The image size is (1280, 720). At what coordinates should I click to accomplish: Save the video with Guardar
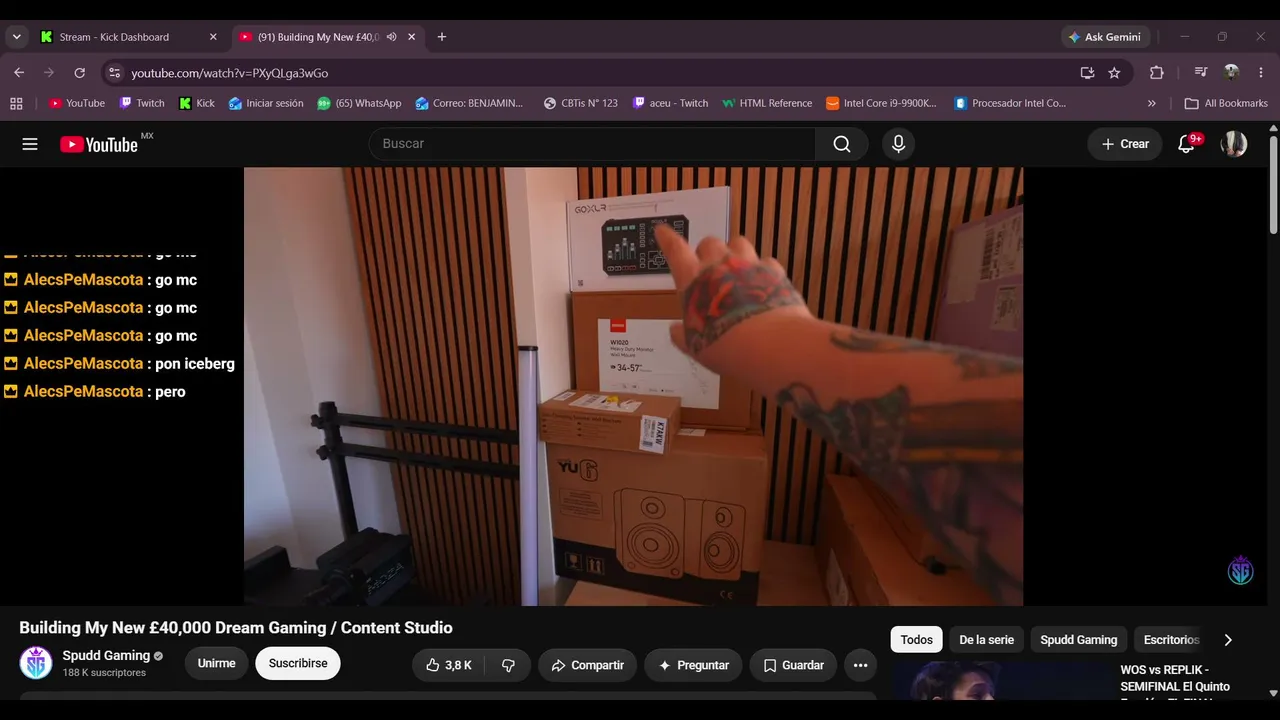click(793, 665)
